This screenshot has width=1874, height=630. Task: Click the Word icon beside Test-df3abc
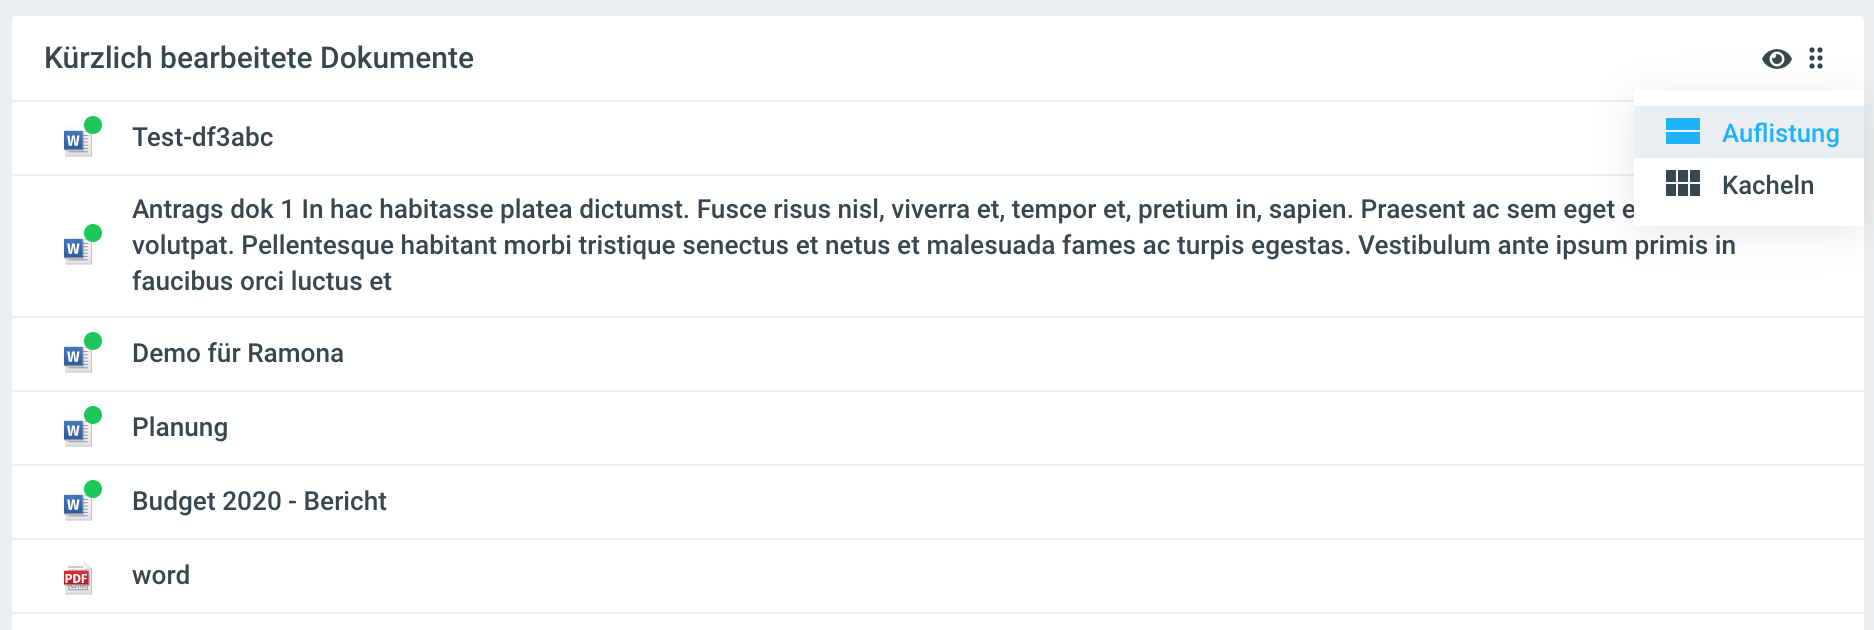coord(76,141)
